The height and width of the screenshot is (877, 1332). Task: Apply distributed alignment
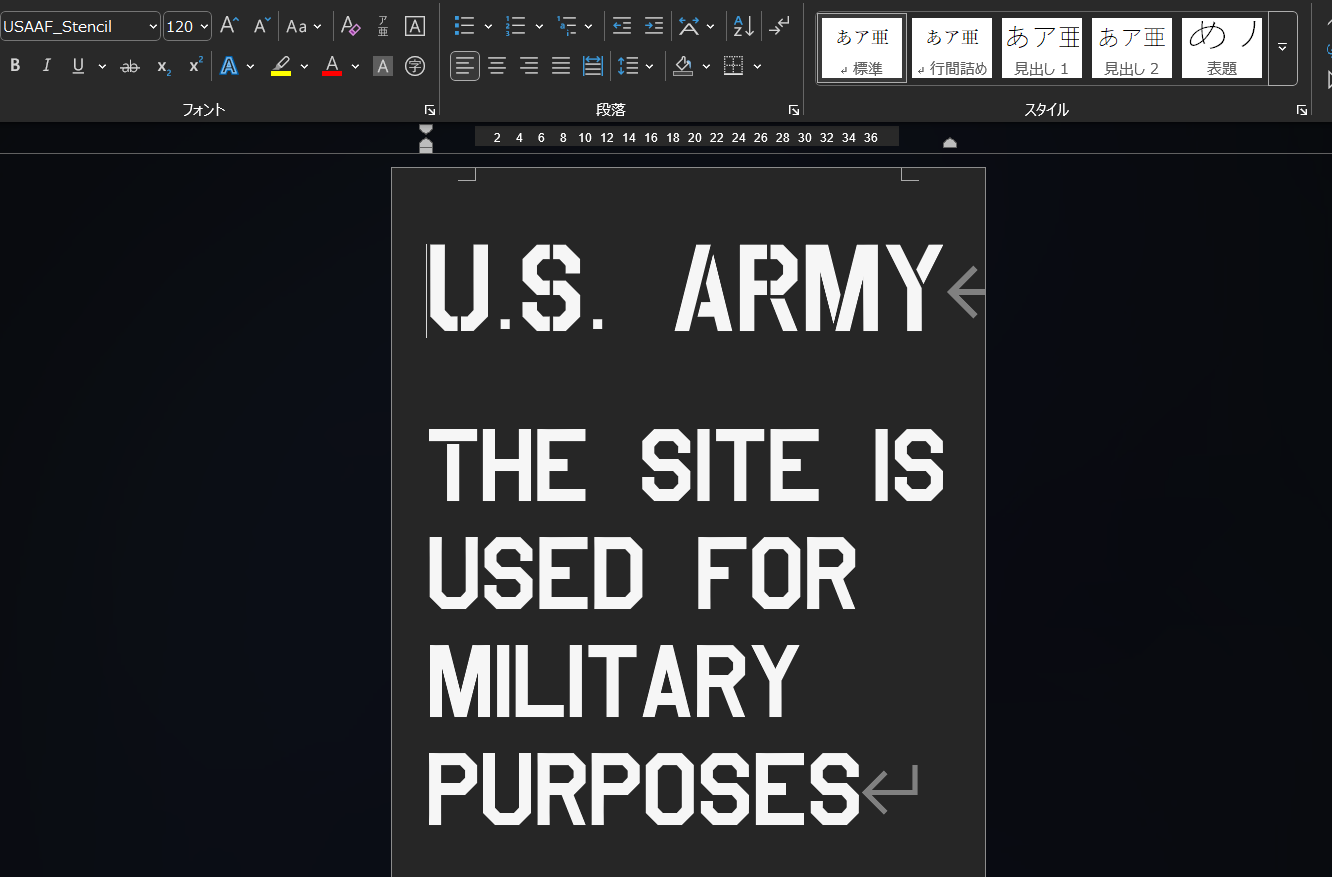(593, 66)
